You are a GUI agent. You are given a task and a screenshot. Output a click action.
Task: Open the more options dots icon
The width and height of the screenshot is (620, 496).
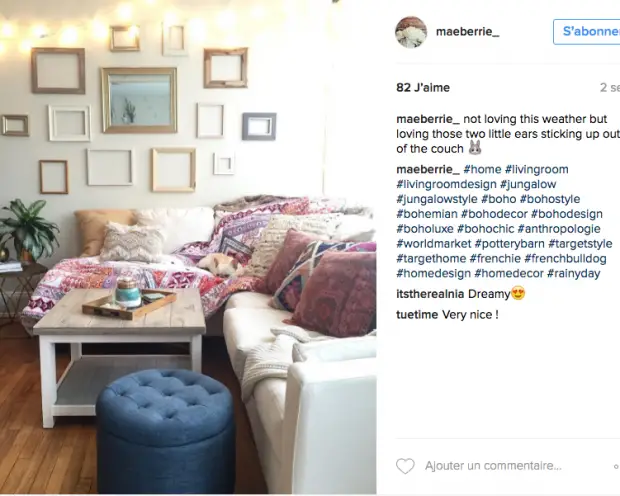(617, 466)
